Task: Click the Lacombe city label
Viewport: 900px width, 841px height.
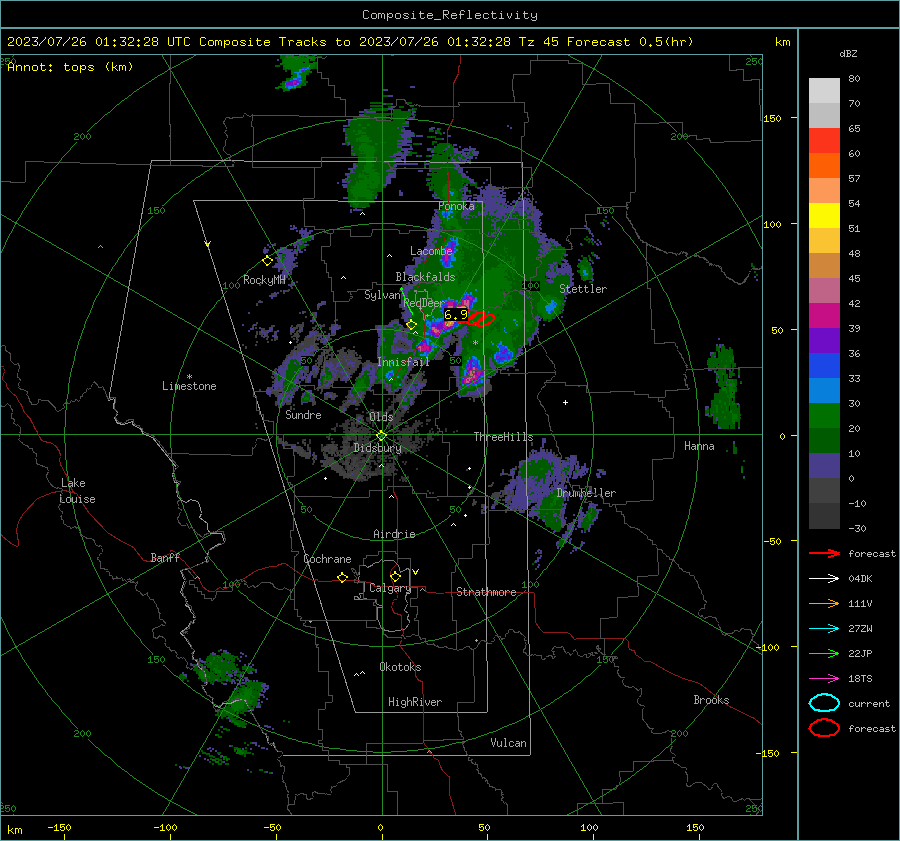Action: (x=431, y=251)
